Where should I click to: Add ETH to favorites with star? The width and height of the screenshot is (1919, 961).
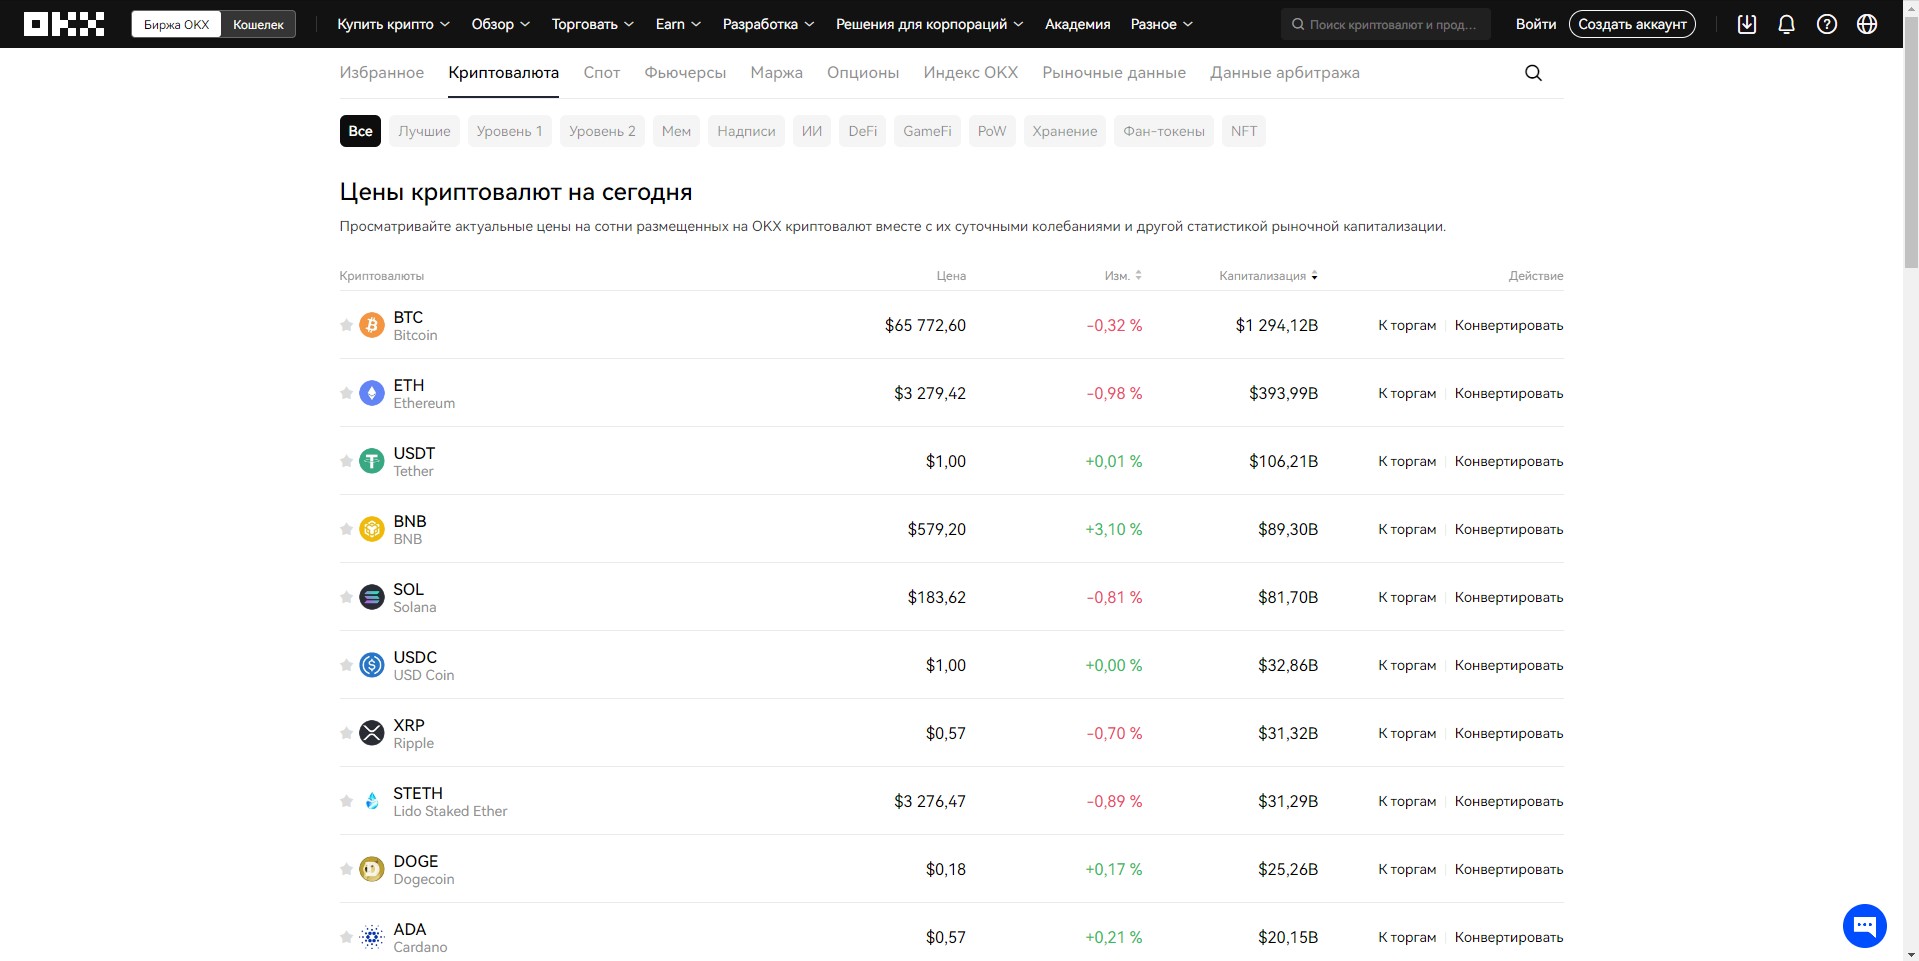[x=346, y=393]
